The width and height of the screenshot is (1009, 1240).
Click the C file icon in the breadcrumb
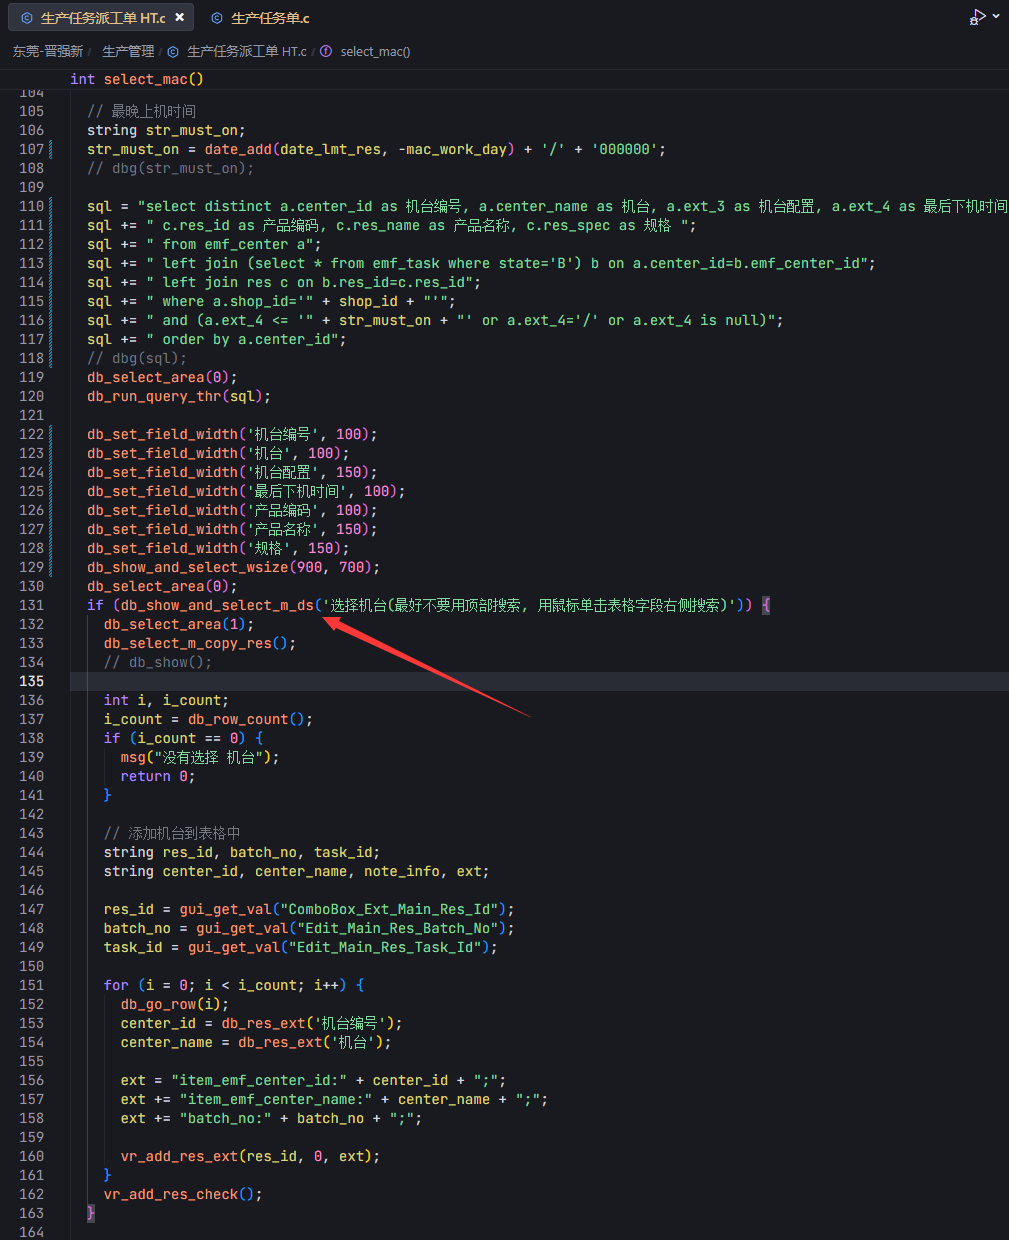click(x=173, y=51)
